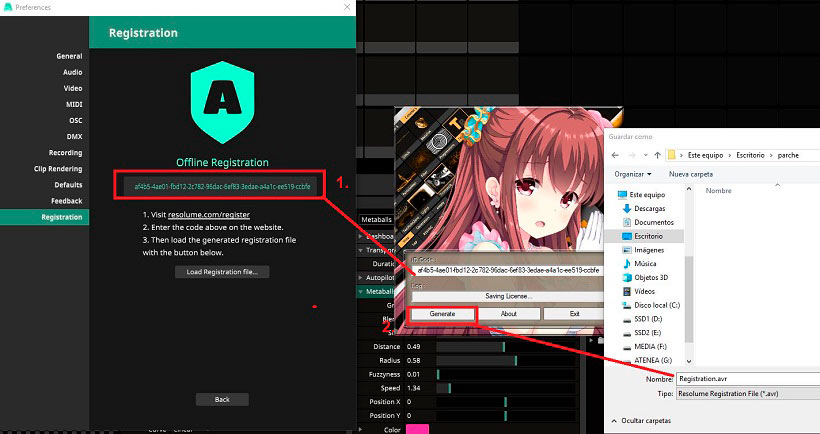Open the Organizar dropdown menu

pos(633,174)
